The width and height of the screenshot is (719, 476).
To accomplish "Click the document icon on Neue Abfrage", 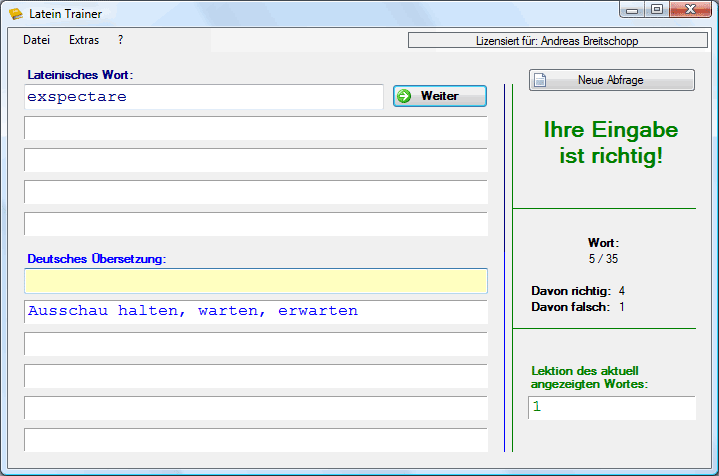I will pyautogui.click(x=540, y=80).
